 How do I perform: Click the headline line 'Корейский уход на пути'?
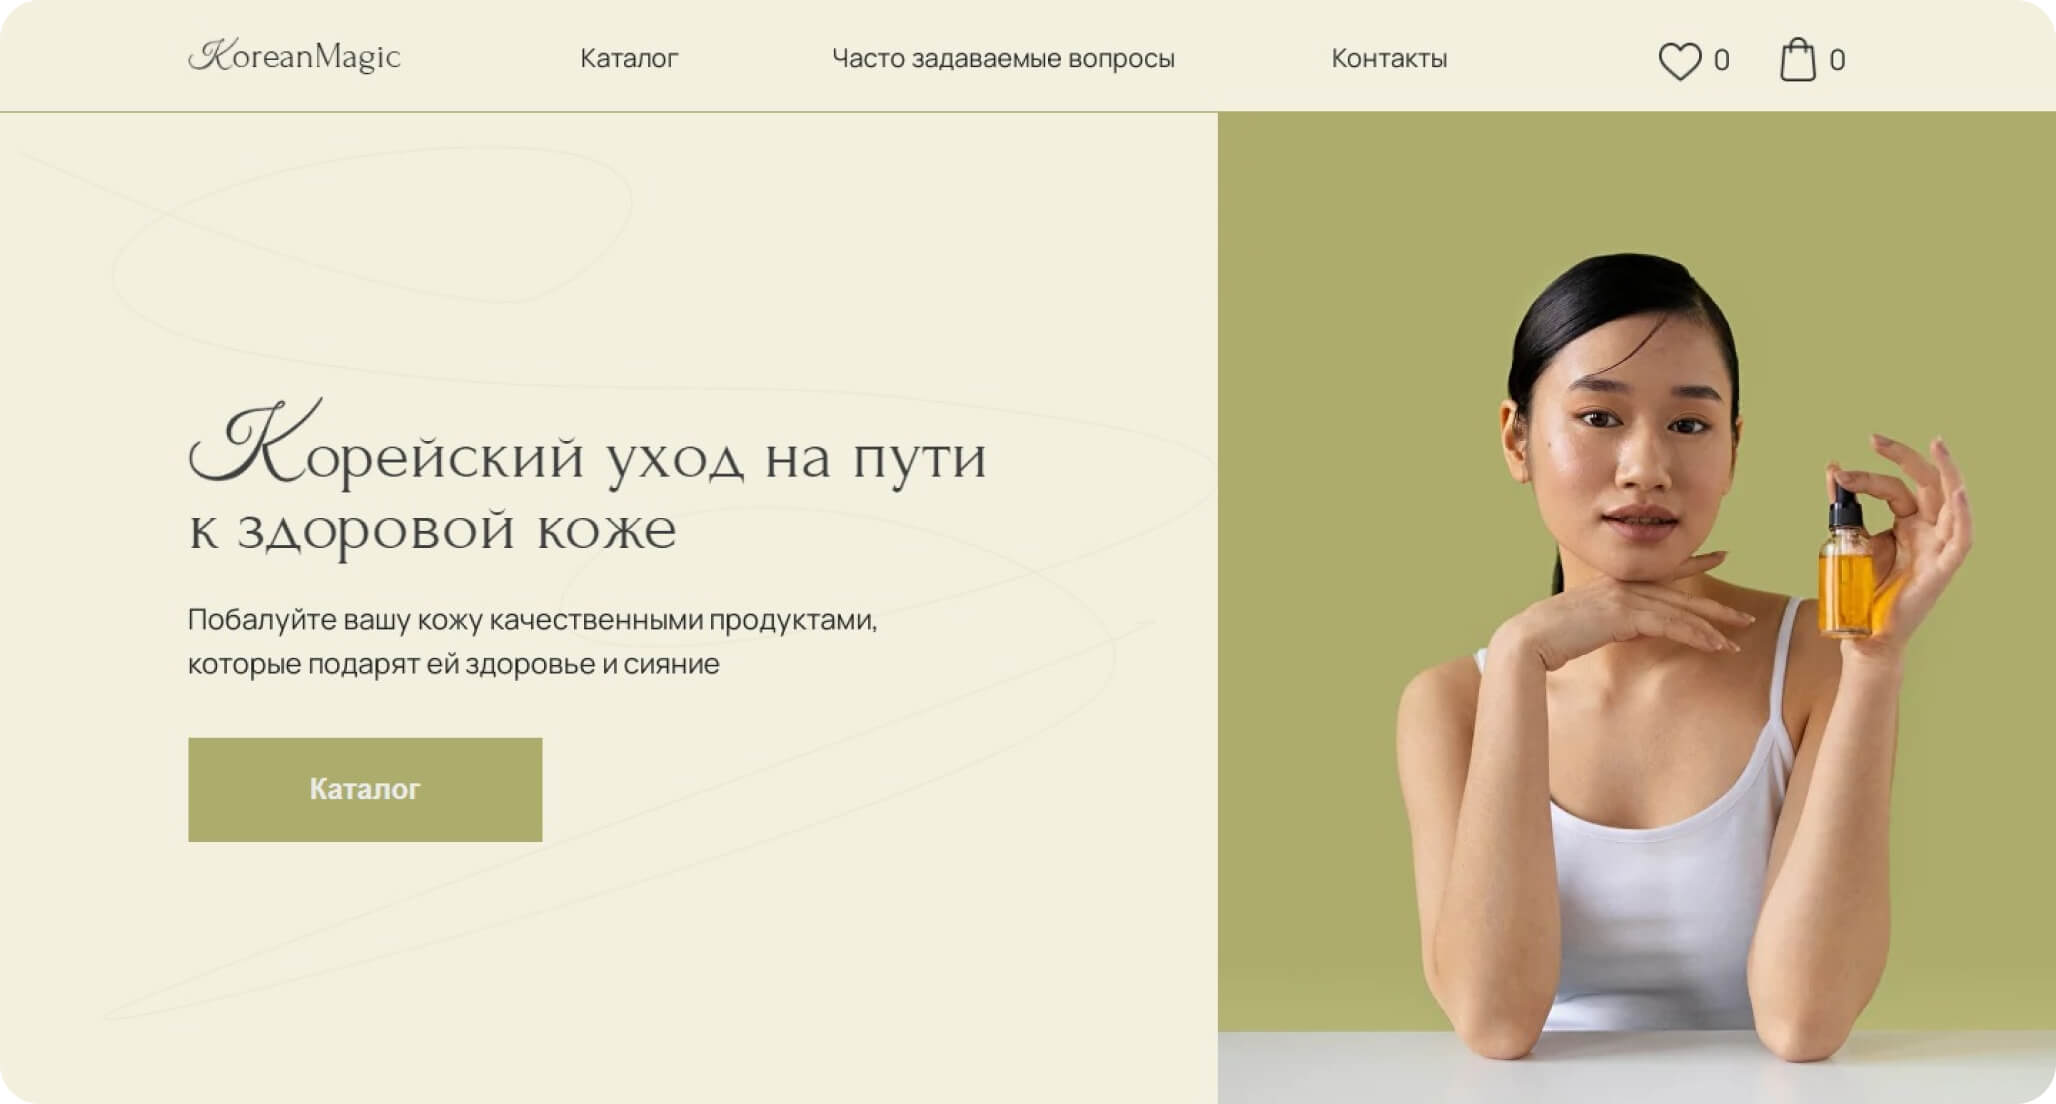pyautogui.click(x=588, y=445)
